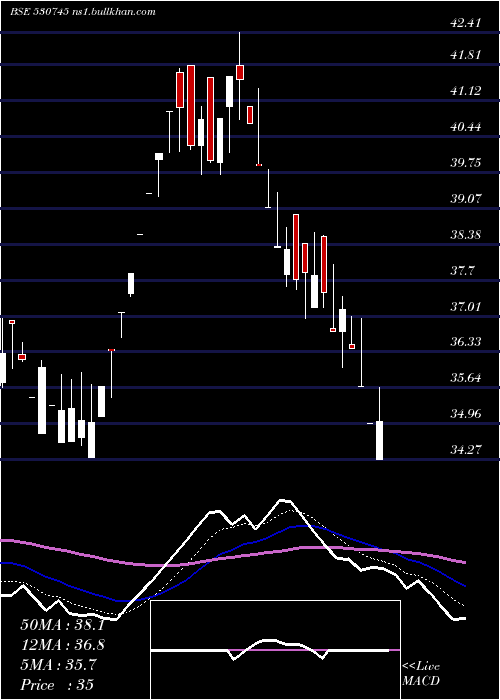Click the 50MA : 38.1 reading
Screen dimensions: 500x700
click(x=62, y=625)
